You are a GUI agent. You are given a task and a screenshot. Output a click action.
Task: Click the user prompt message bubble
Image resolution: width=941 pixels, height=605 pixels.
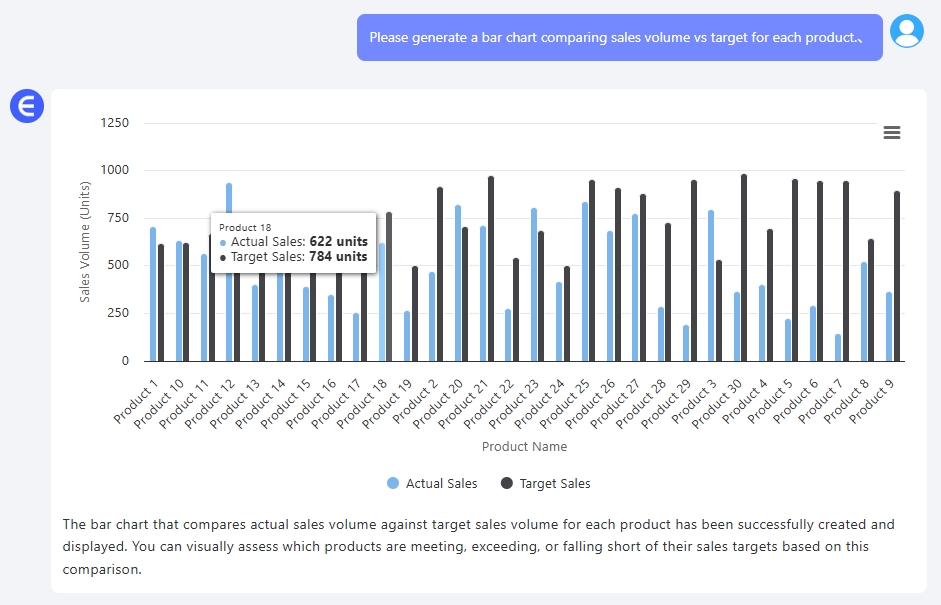coord(620,38)
